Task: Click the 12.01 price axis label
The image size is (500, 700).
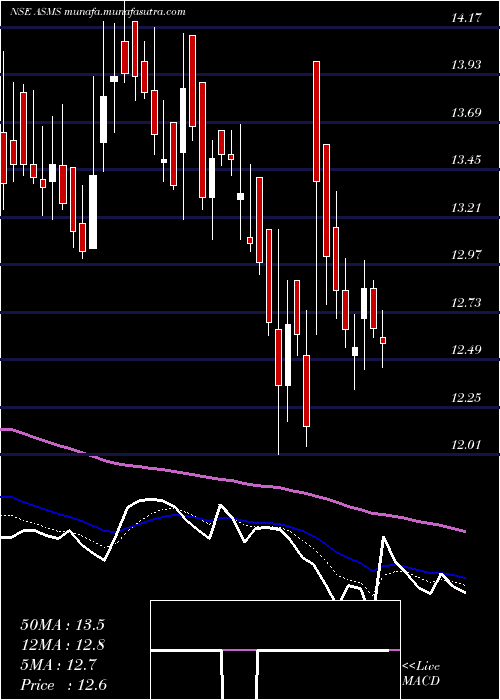Action: 467,445
